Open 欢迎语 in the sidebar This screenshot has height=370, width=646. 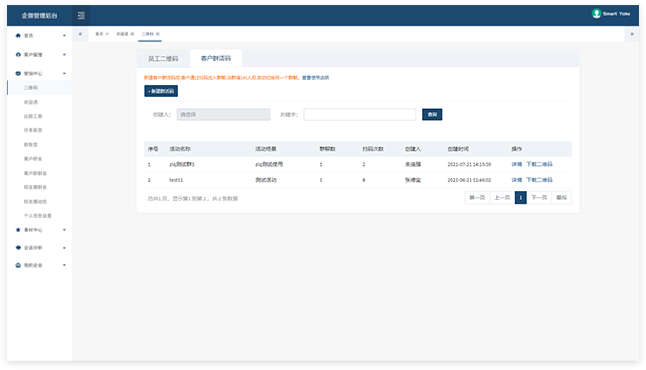pos(31,102)
